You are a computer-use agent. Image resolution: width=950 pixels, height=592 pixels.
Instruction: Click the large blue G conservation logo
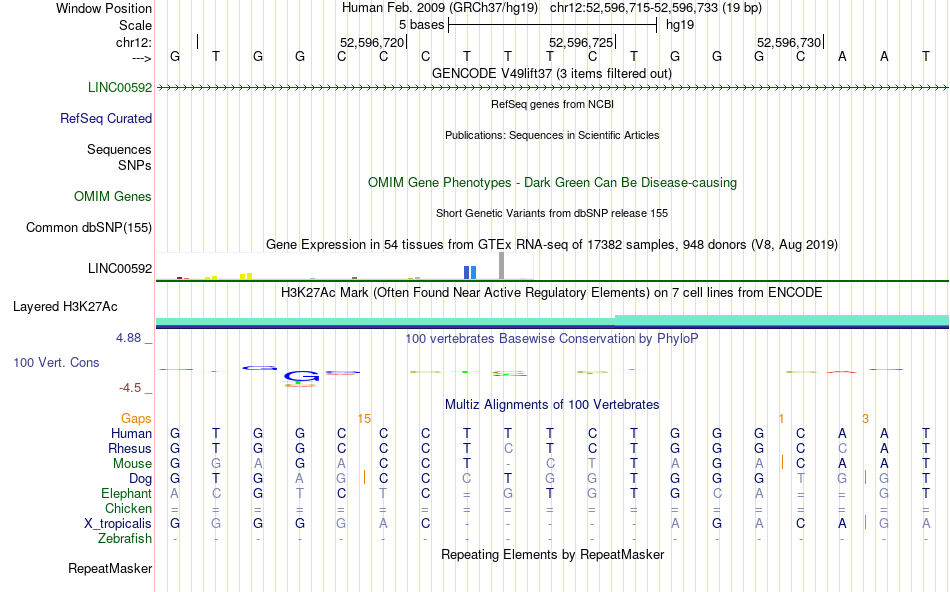click(301, 377)
